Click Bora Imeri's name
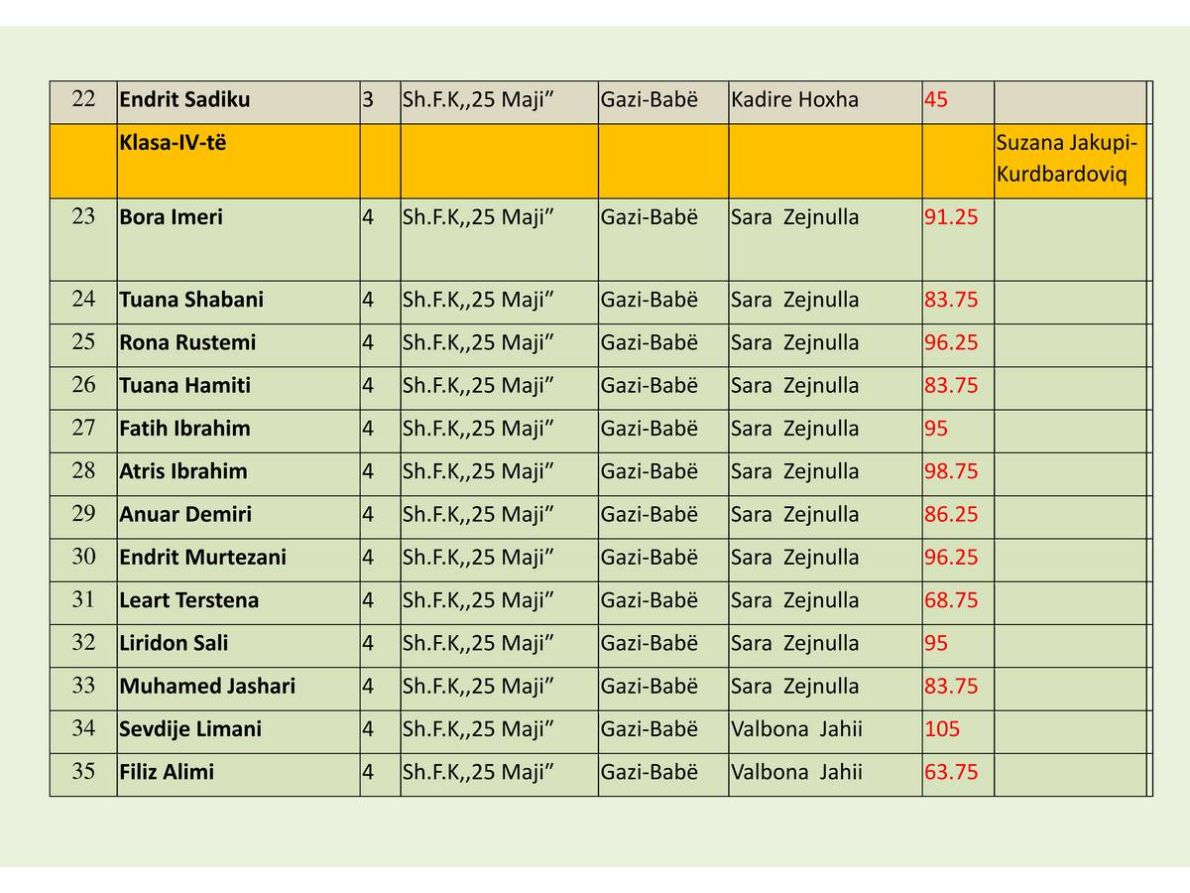The width and height of the screenshot is (1190, 893). [171, 217]
